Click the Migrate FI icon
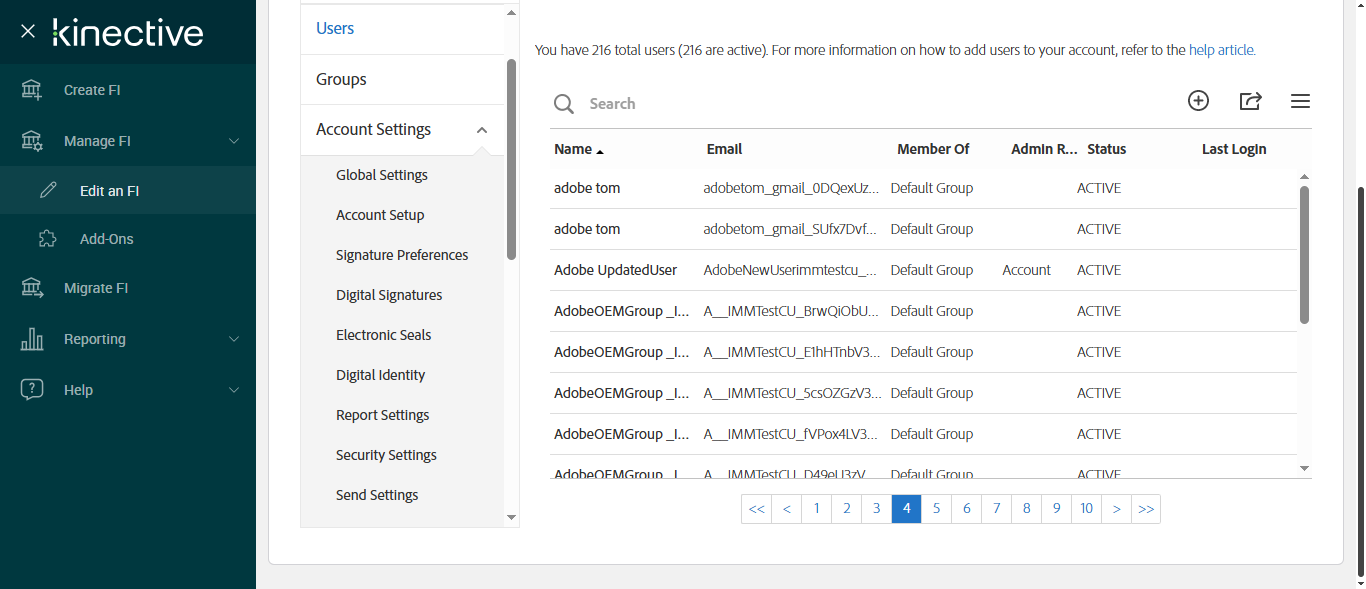Screen dimensions: 1366x589 (x=32, y=288)
